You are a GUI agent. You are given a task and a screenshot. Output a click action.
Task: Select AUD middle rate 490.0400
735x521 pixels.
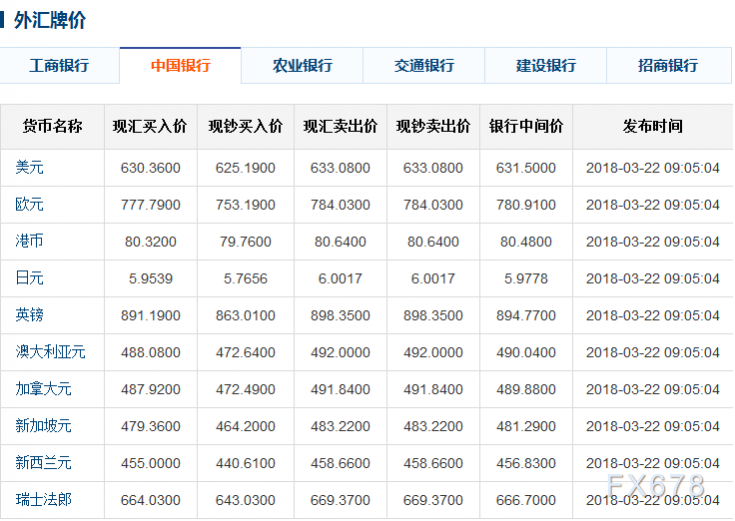(526, 353)
